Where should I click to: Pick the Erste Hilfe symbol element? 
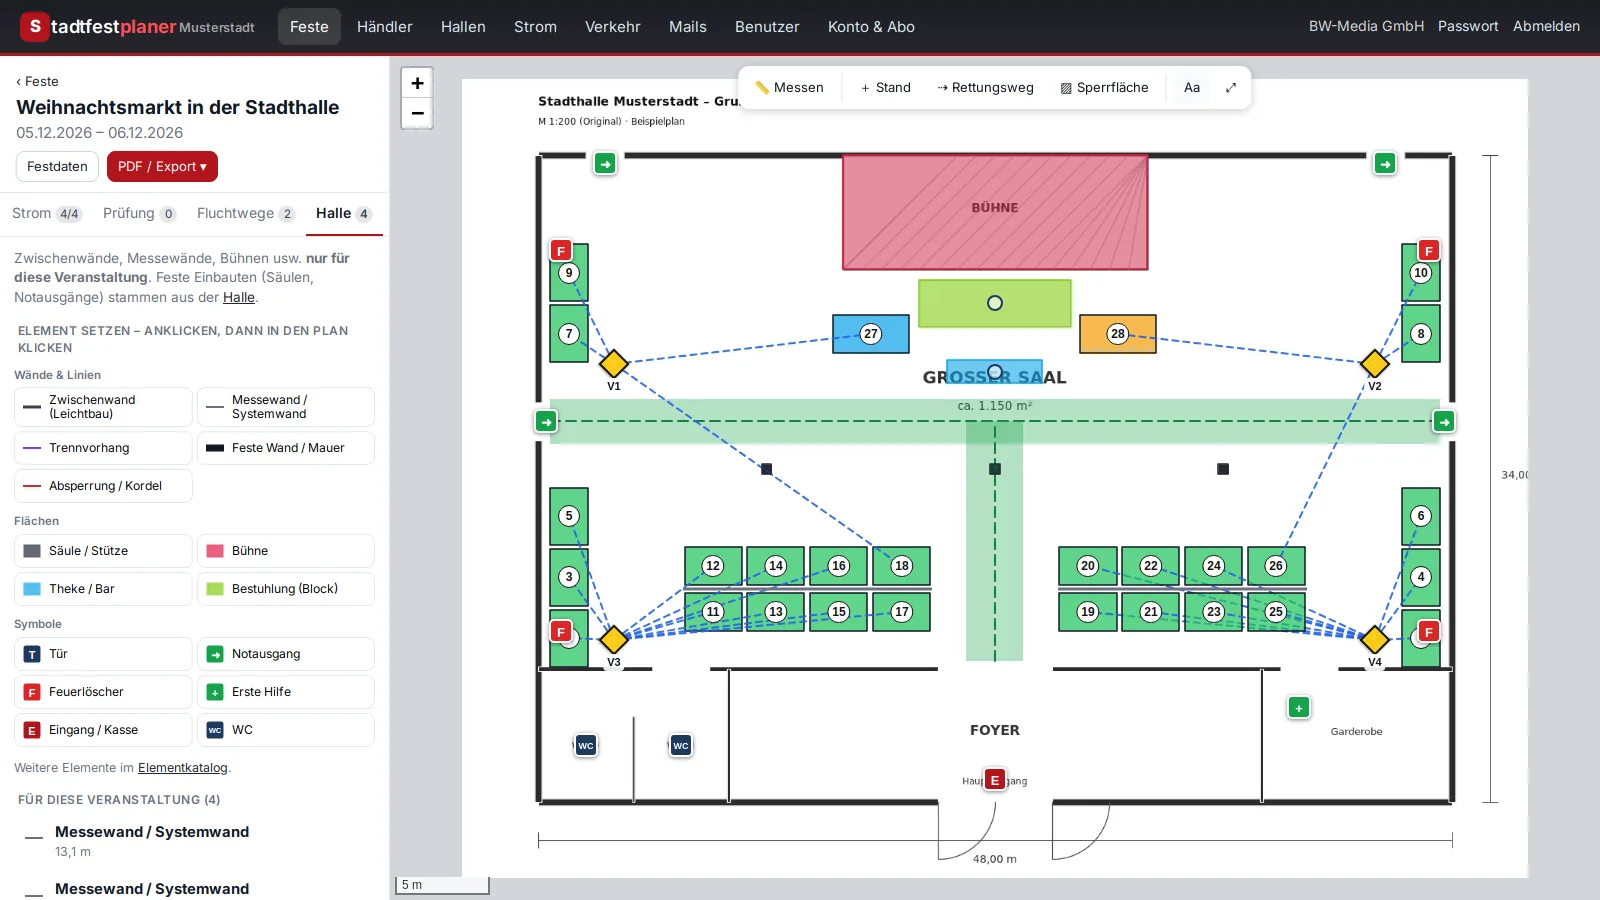pyautogui.click(x=286, y=692)
